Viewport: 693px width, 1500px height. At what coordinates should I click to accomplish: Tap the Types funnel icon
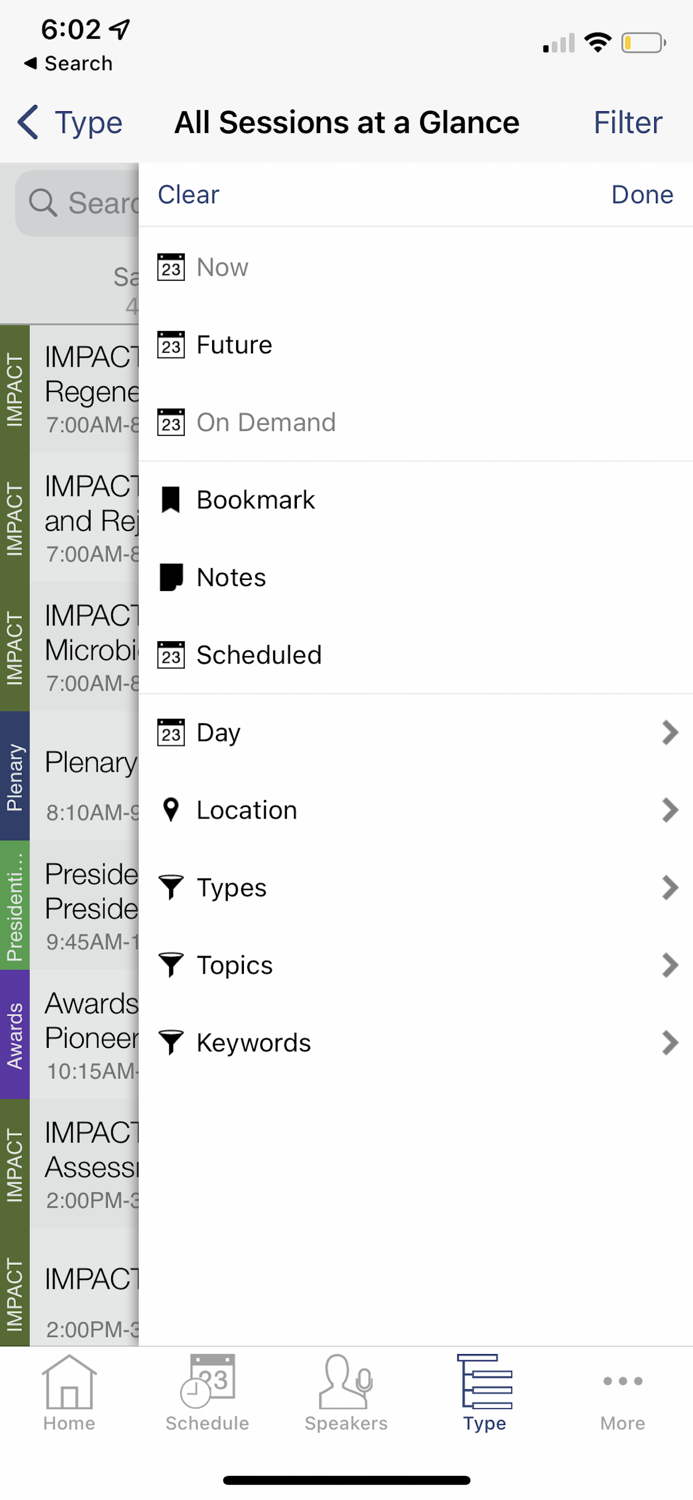click(171, 887)
